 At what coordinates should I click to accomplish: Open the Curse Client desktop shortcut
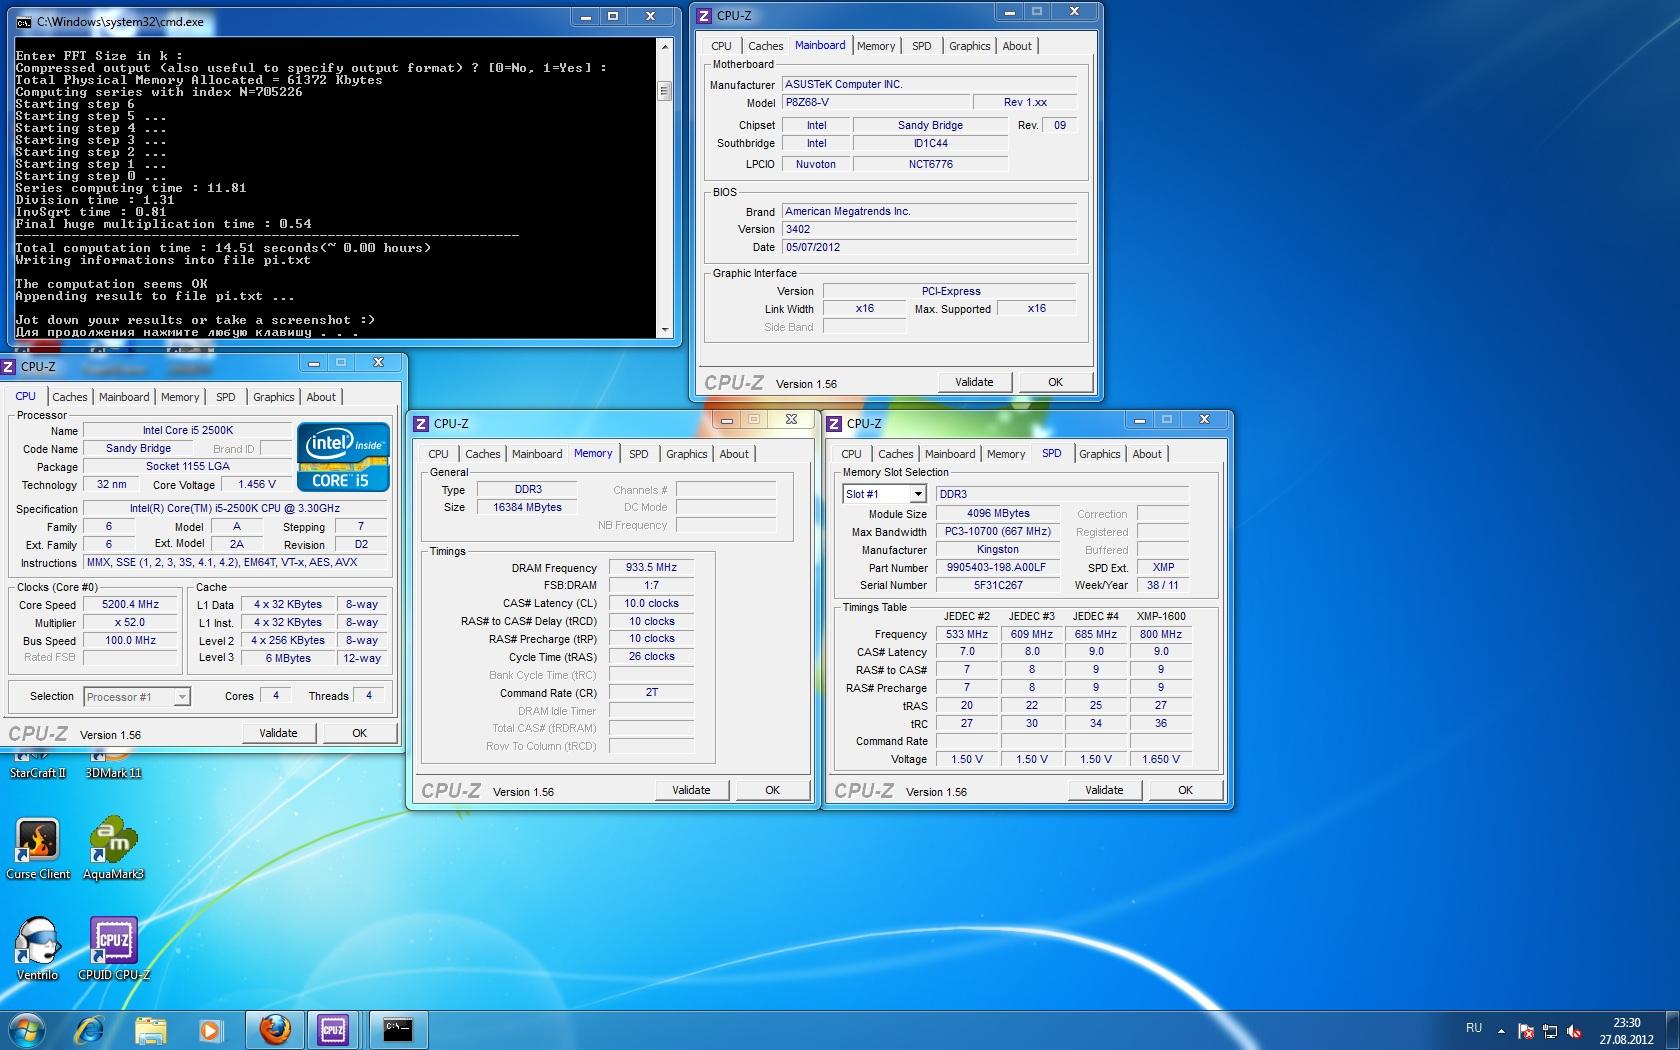tap(38, 848)
